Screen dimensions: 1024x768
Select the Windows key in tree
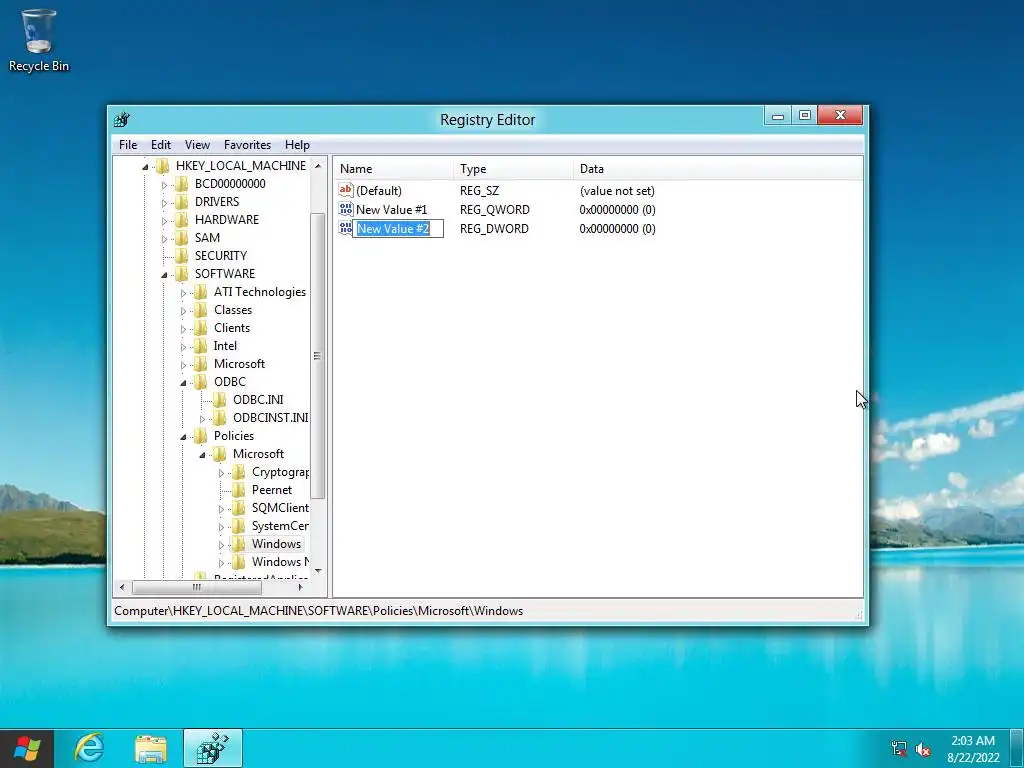(x=276, y=544)
